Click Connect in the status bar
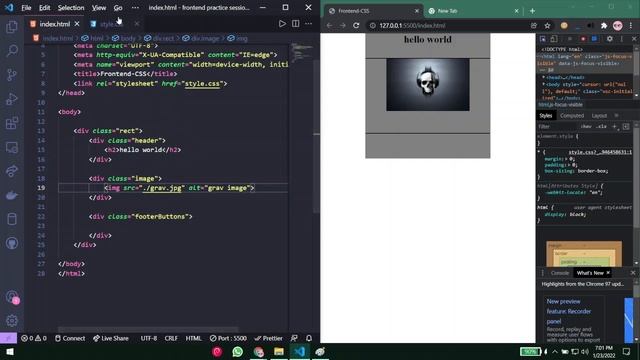The width and height of the screenshot is (640, 360). (x=70, y=338)
